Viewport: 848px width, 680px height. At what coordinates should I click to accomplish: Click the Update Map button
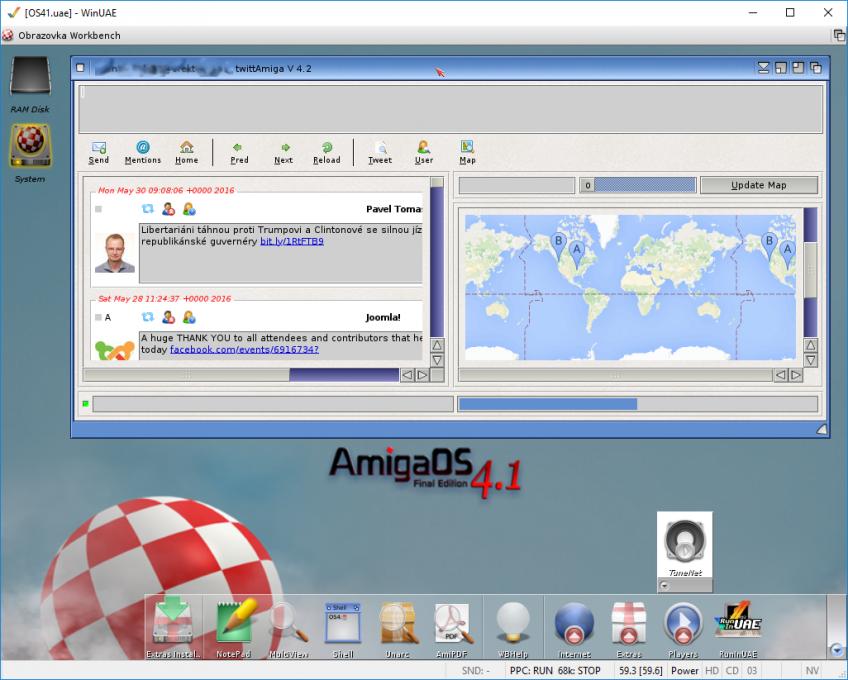coord(758,185)
